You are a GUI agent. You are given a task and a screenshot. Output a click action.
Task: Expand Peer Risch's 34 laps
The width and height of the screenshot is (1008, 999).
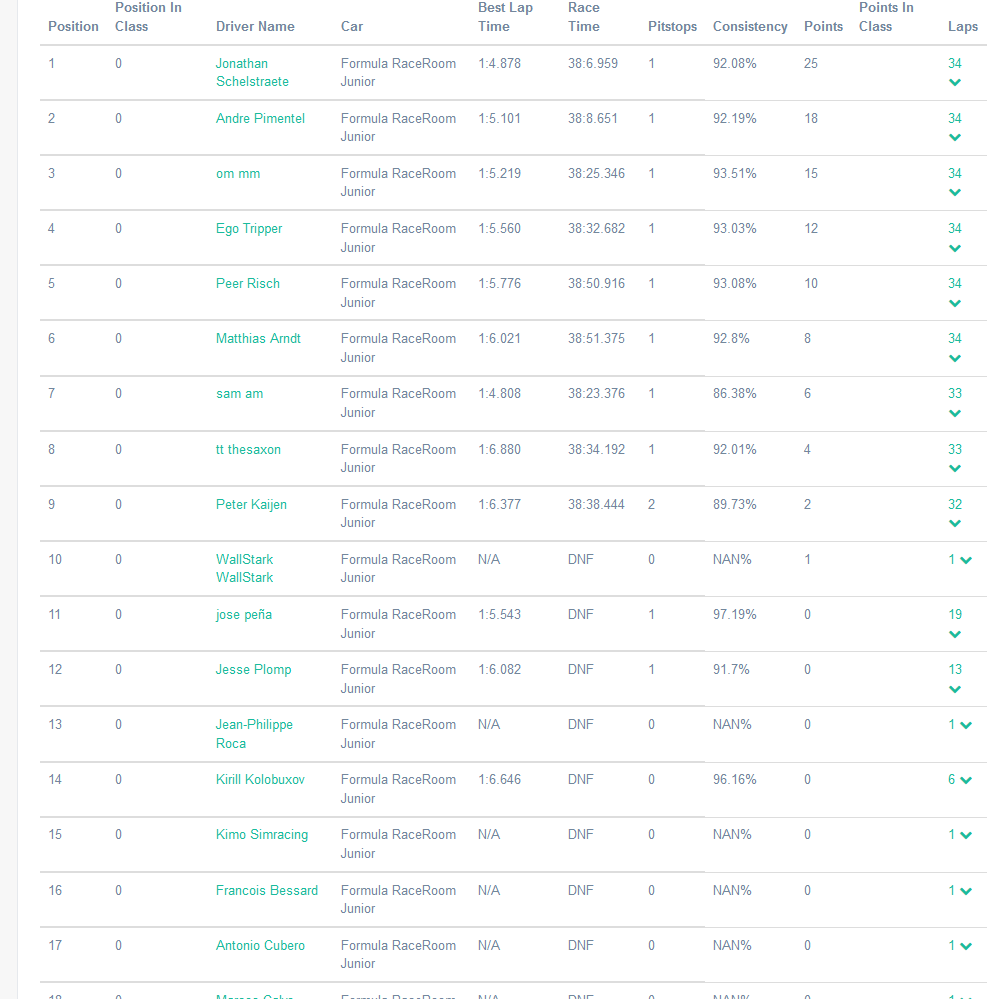click(x=955, y=302)
